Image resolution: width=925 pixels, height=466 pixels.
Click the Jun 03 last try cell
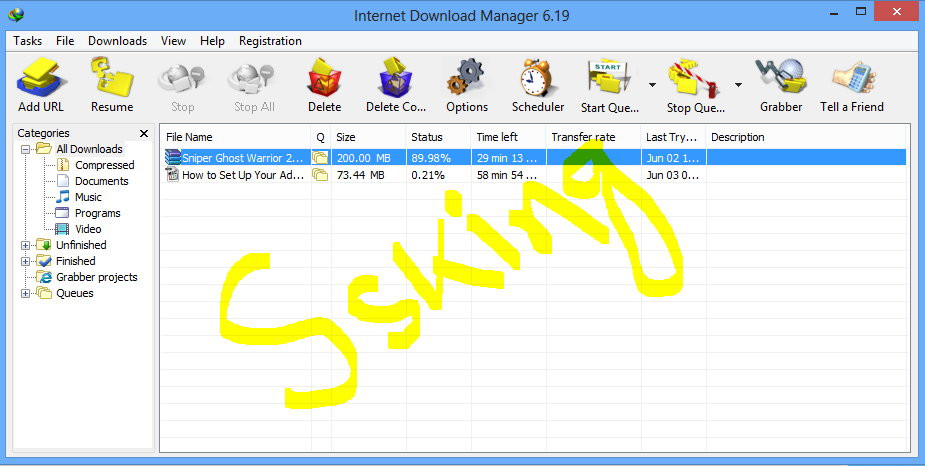[672, 175]
